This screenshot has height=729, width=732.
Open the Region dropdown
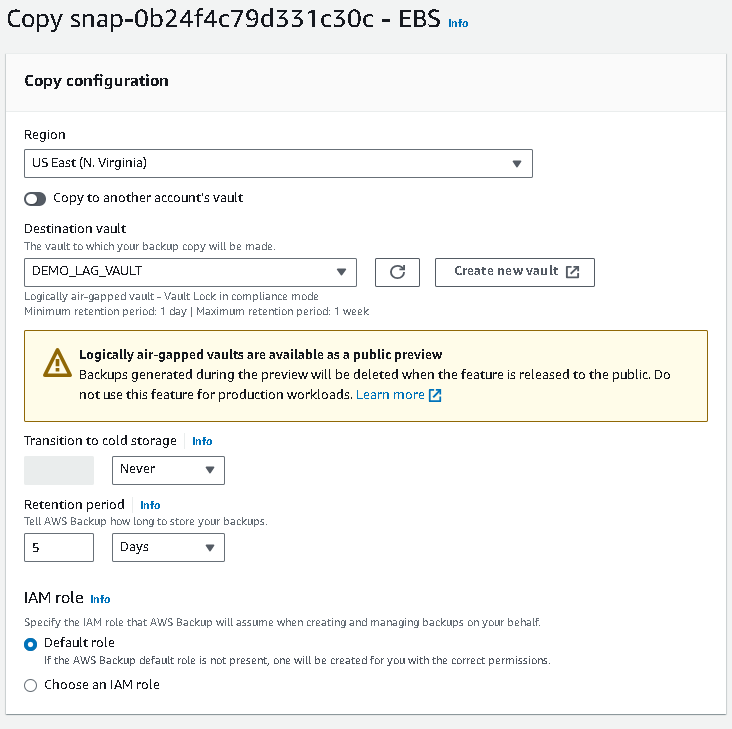tap(278, 163)
